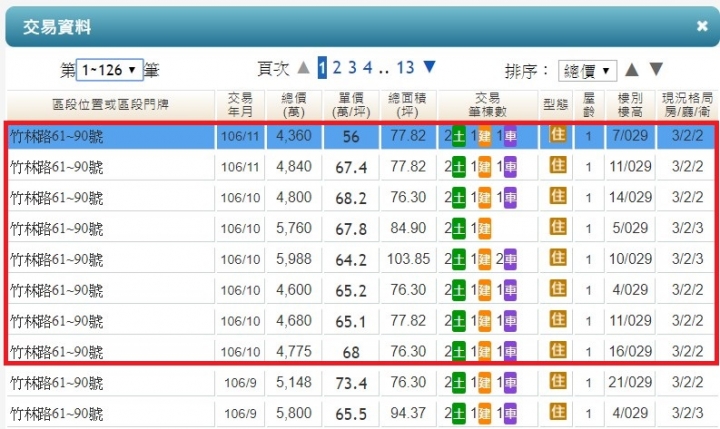720x429 pixels.
Task: Click the purple 車 parking icon in 4,800 row
Action: click(x=510, y=198)
